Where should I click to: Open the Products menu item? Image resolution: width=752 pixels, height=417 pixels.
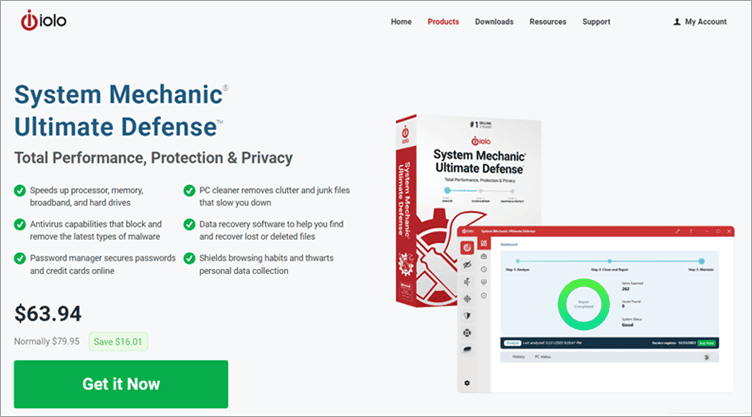tap(443, 22)
